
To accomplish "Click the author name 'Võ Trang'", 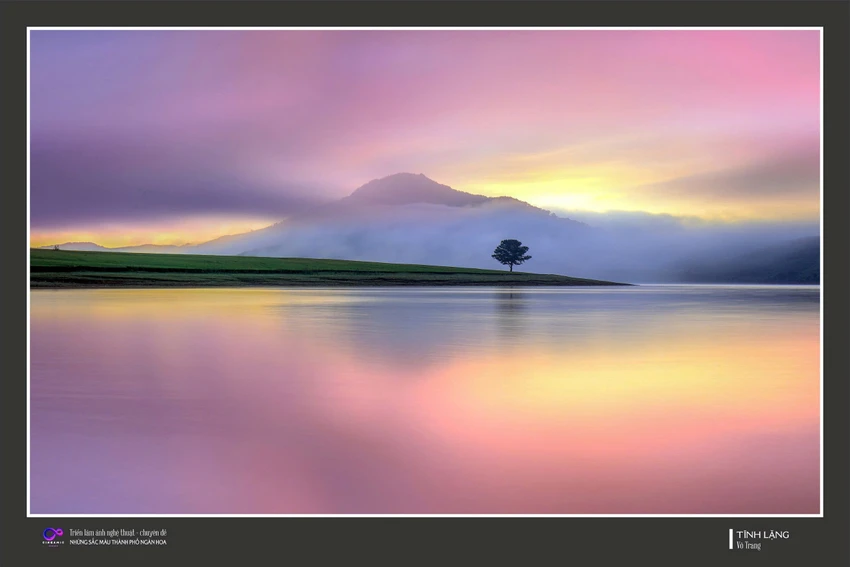I will coord(749,545).
